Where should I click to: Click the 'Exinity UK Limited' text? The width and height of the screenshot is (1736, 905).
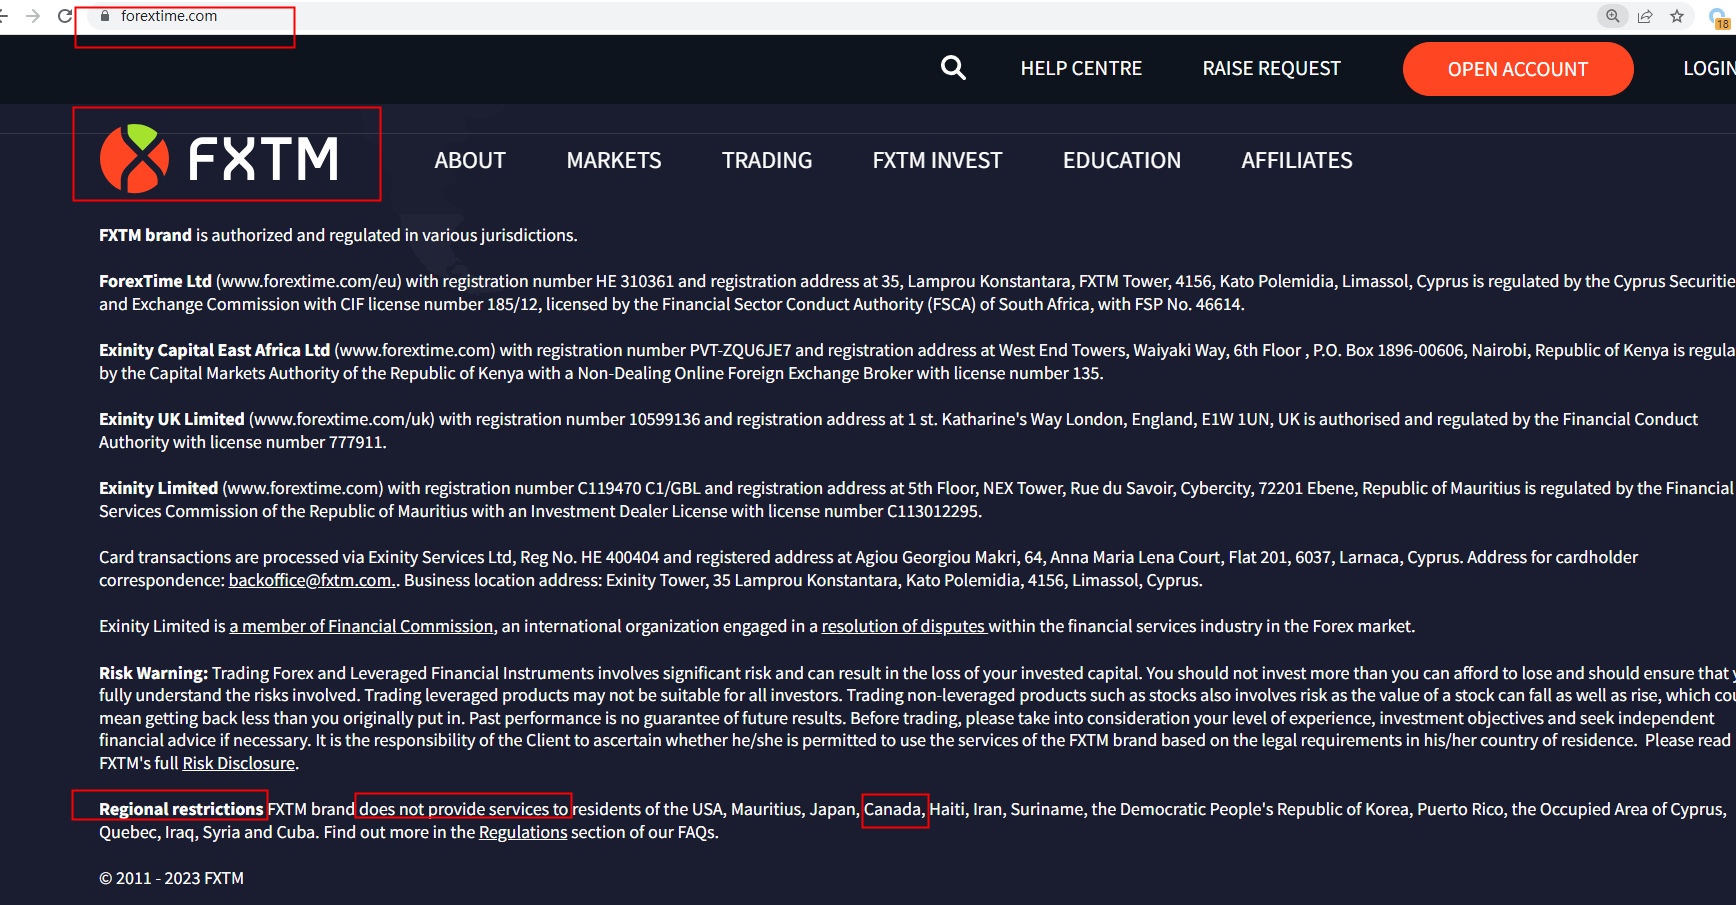coord(171,419)
